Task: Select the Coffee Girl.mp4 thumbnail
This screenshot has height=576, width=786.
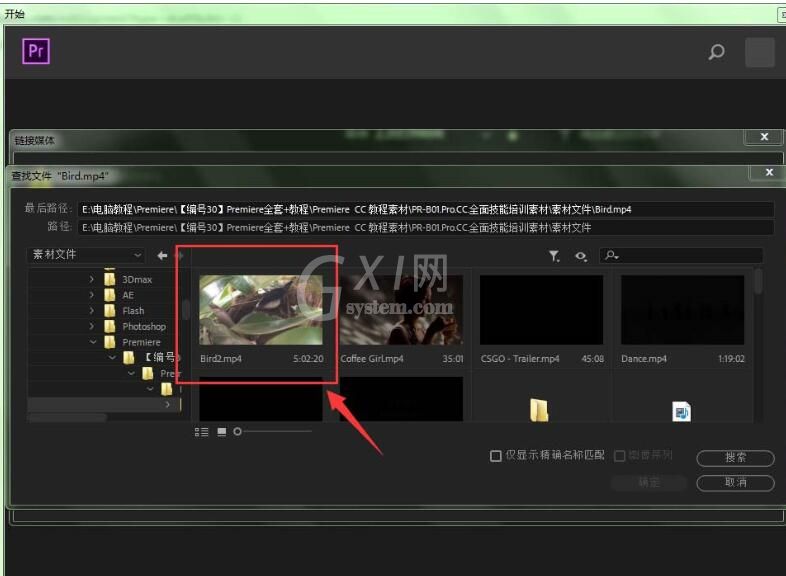Action: click(402, 310)
